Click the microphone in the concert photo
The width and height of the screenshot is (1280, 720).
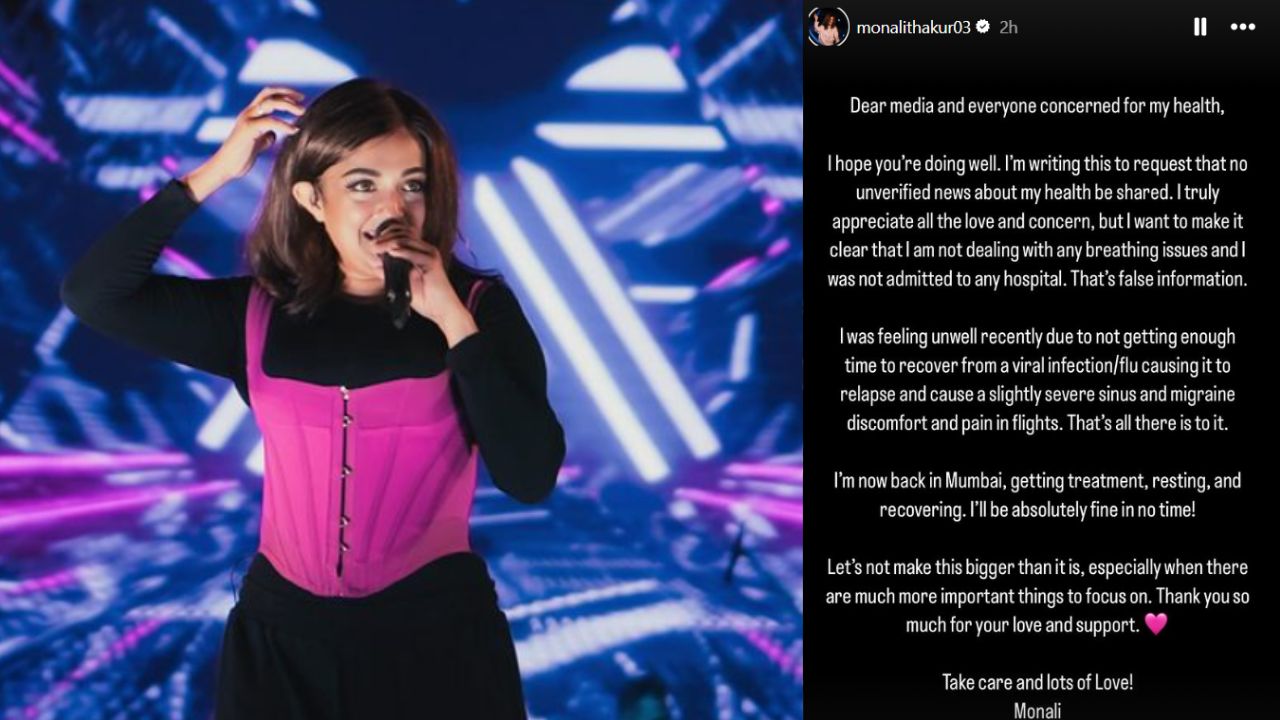pyautogui.click(x=392, y=270)
